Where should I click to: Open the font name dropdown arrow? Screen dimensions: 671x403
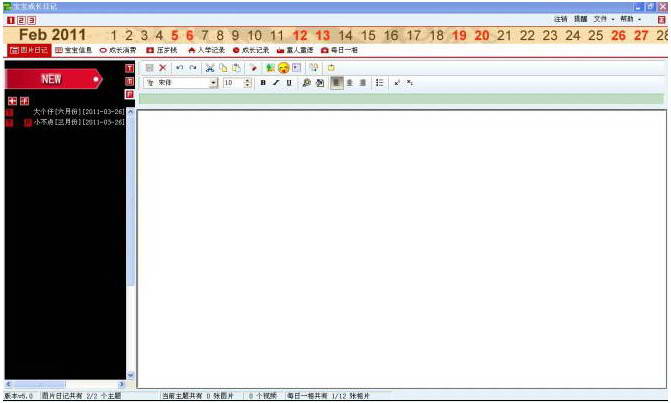pyautogui.click(x=213, y=83)
